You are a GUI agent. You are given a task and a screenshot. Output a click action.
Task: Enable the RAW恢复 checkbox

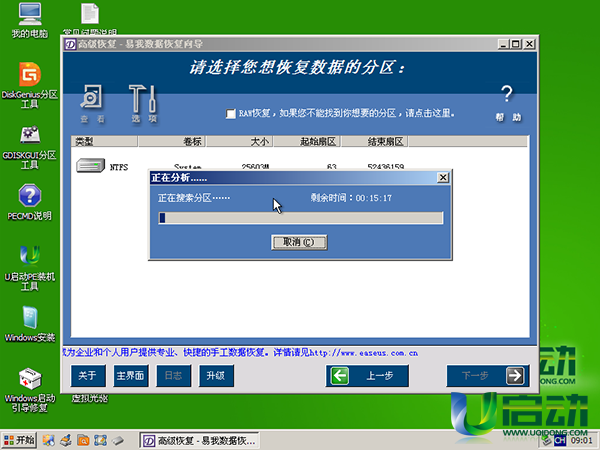click(x=231, y=114)
